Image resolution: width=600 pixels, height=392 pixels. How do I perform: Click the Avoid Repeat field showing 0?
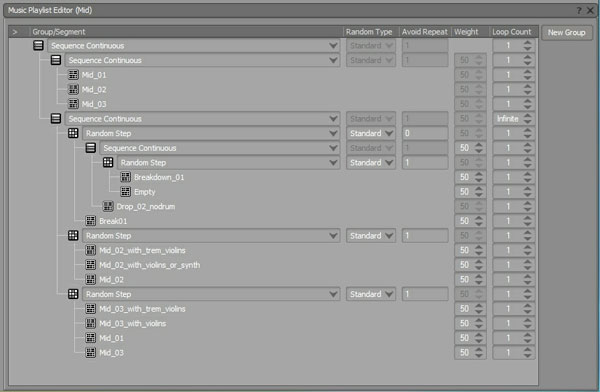[425, 133]
